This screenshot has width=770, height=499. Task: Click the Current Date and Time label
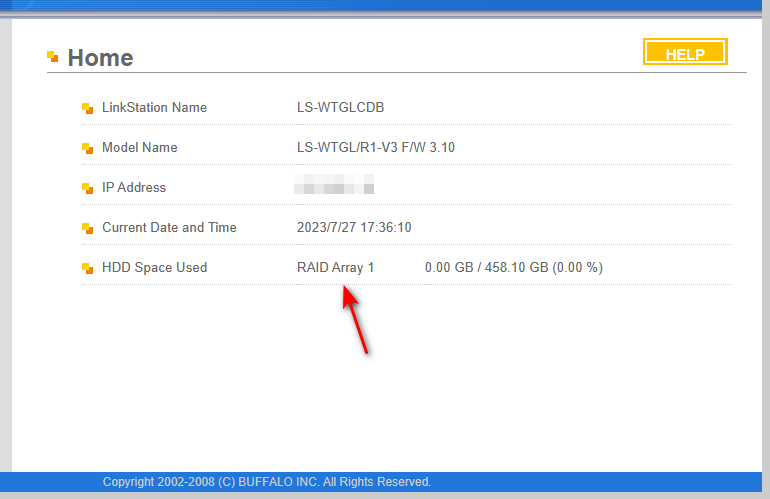169,227
